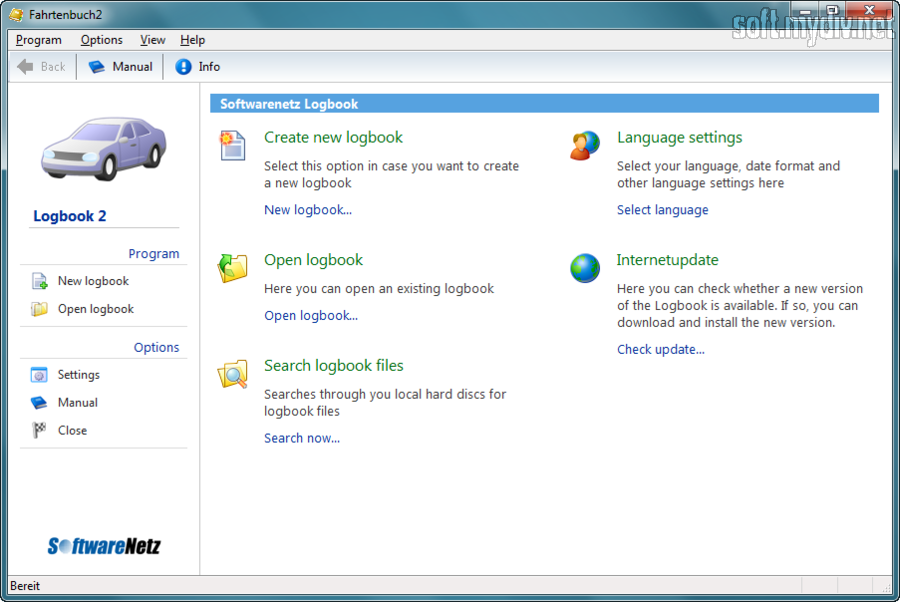Follow the 'Open logbook...' link

pos(311,316)
